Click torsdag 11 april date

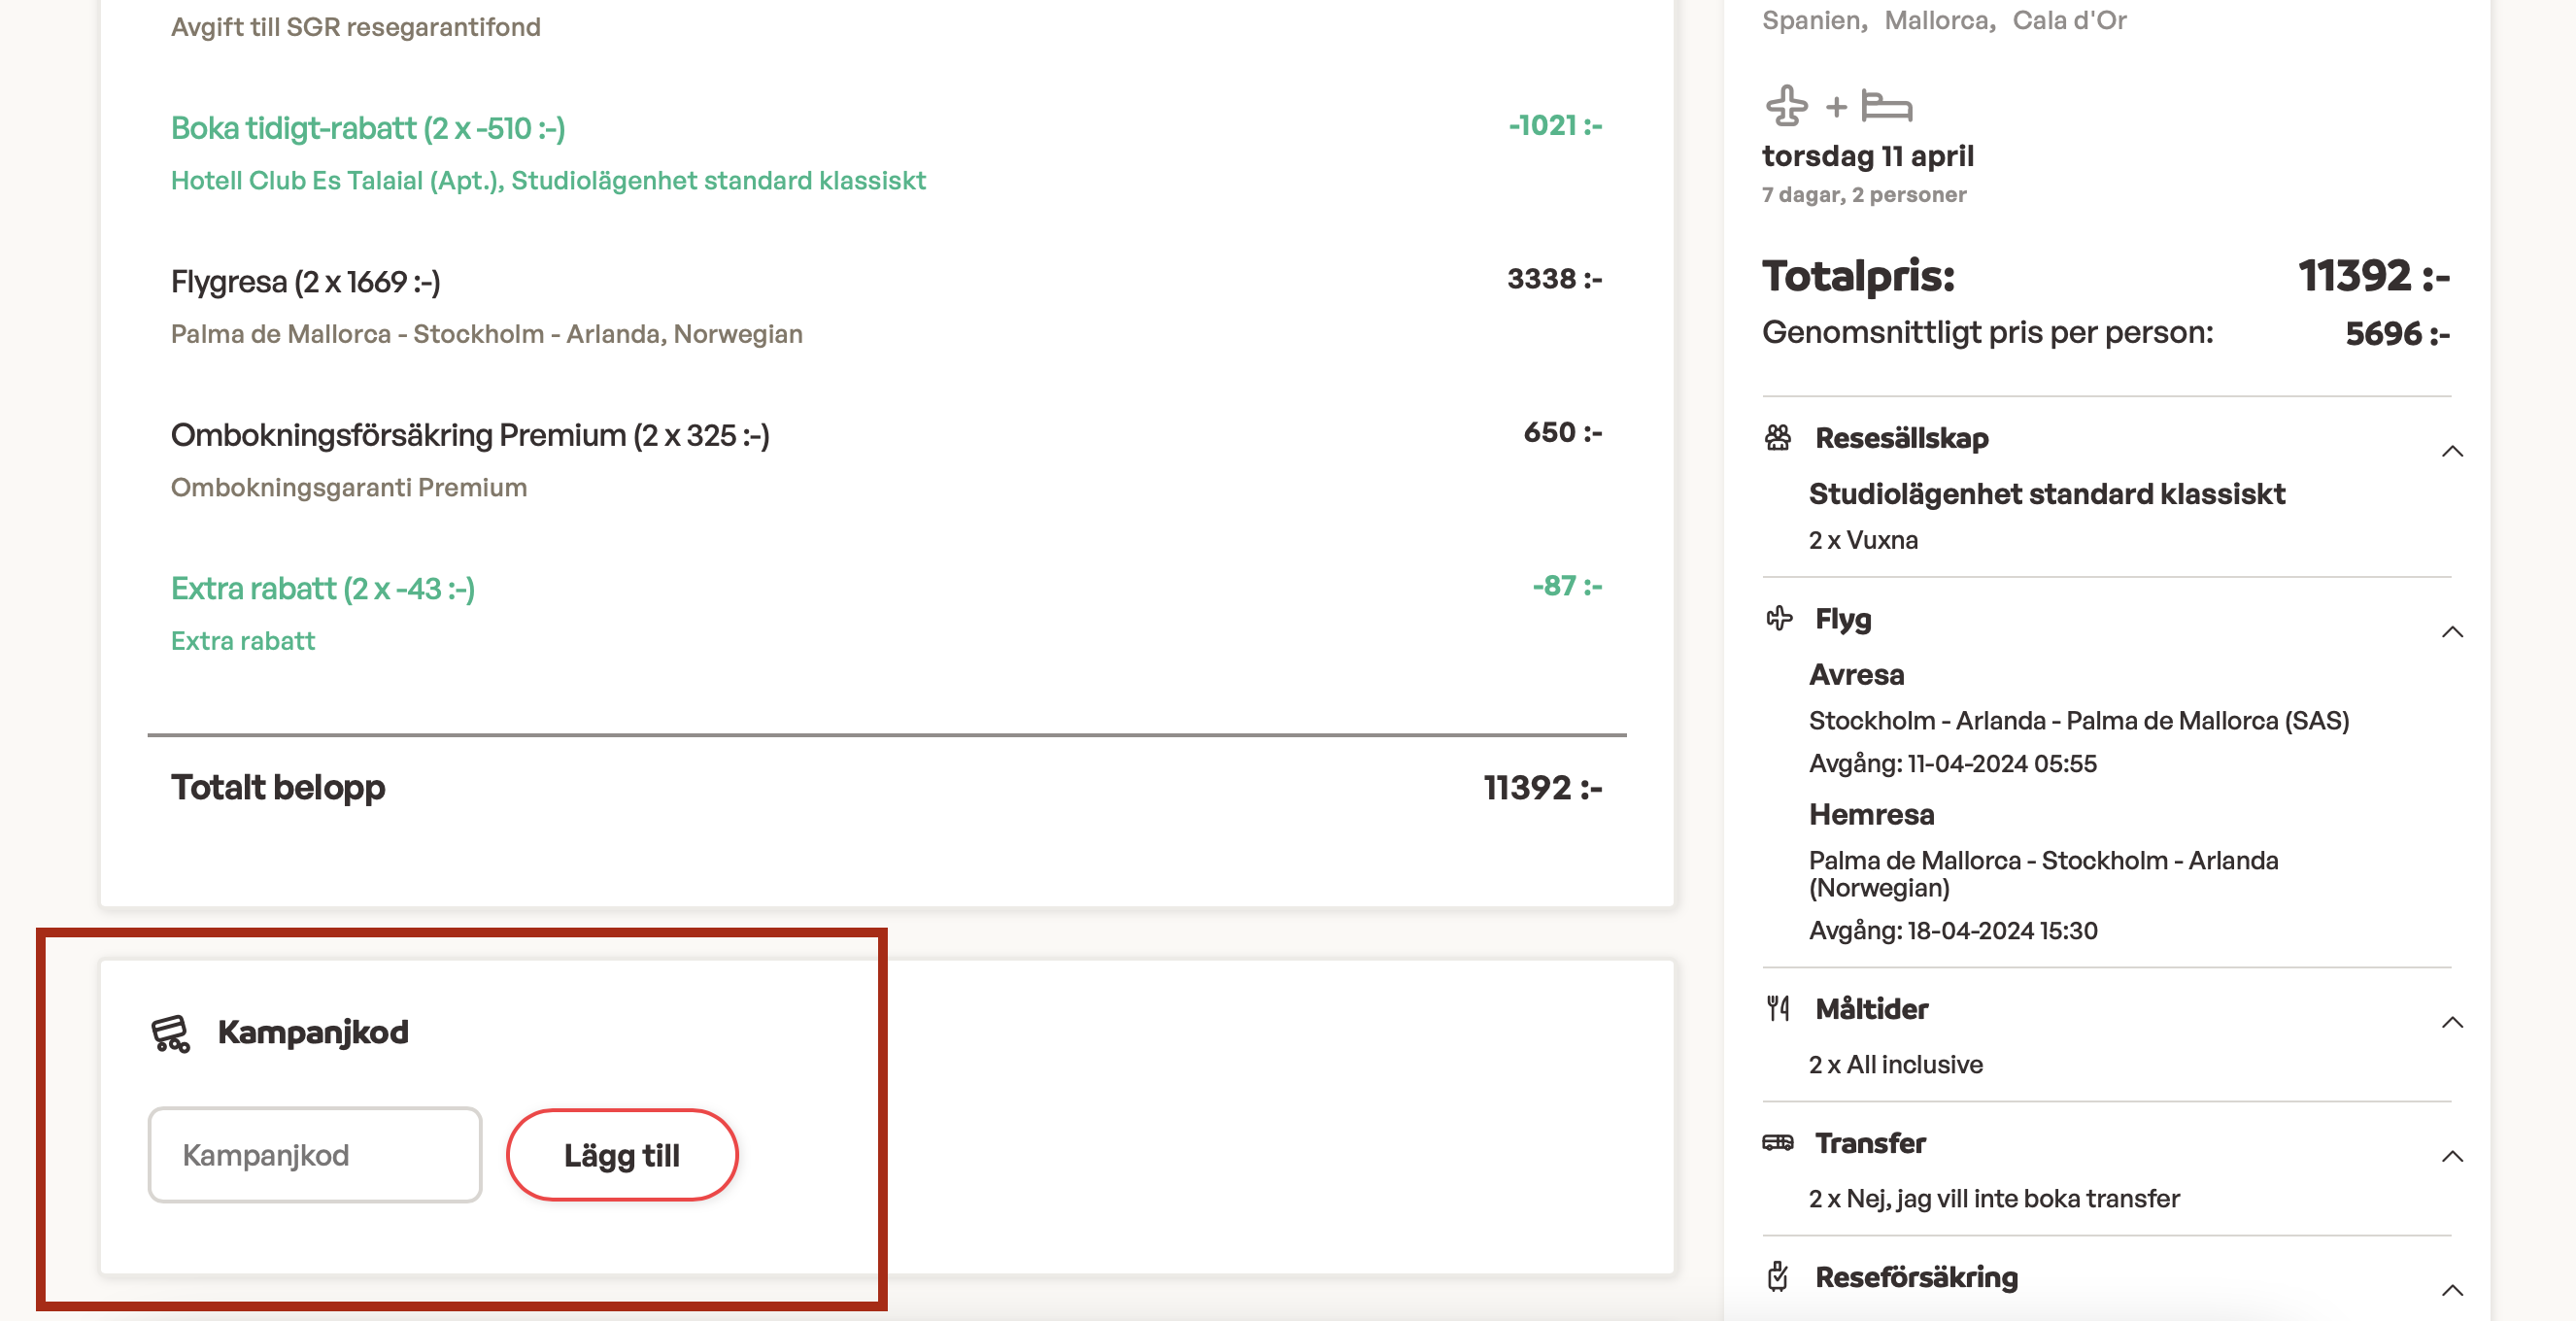click(1867, 156)
